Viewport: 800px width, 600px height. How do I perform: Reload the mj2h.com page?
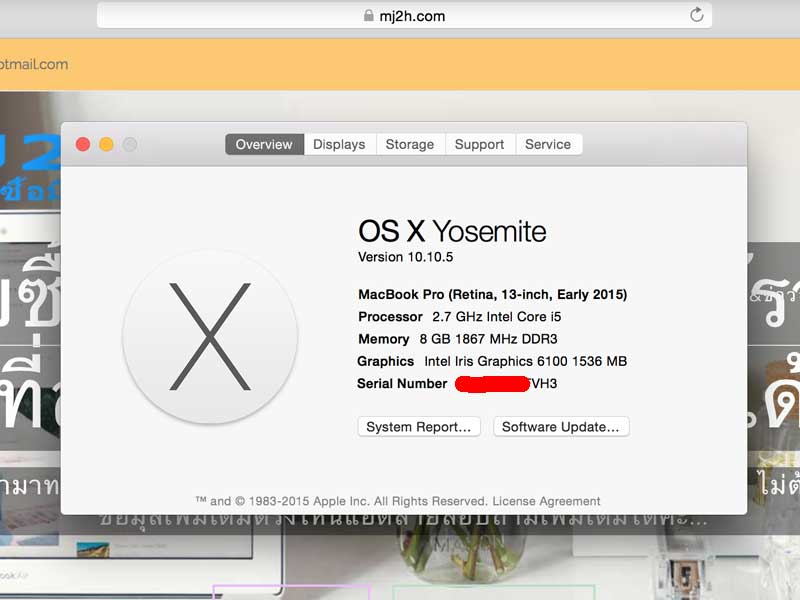[696, 15]
